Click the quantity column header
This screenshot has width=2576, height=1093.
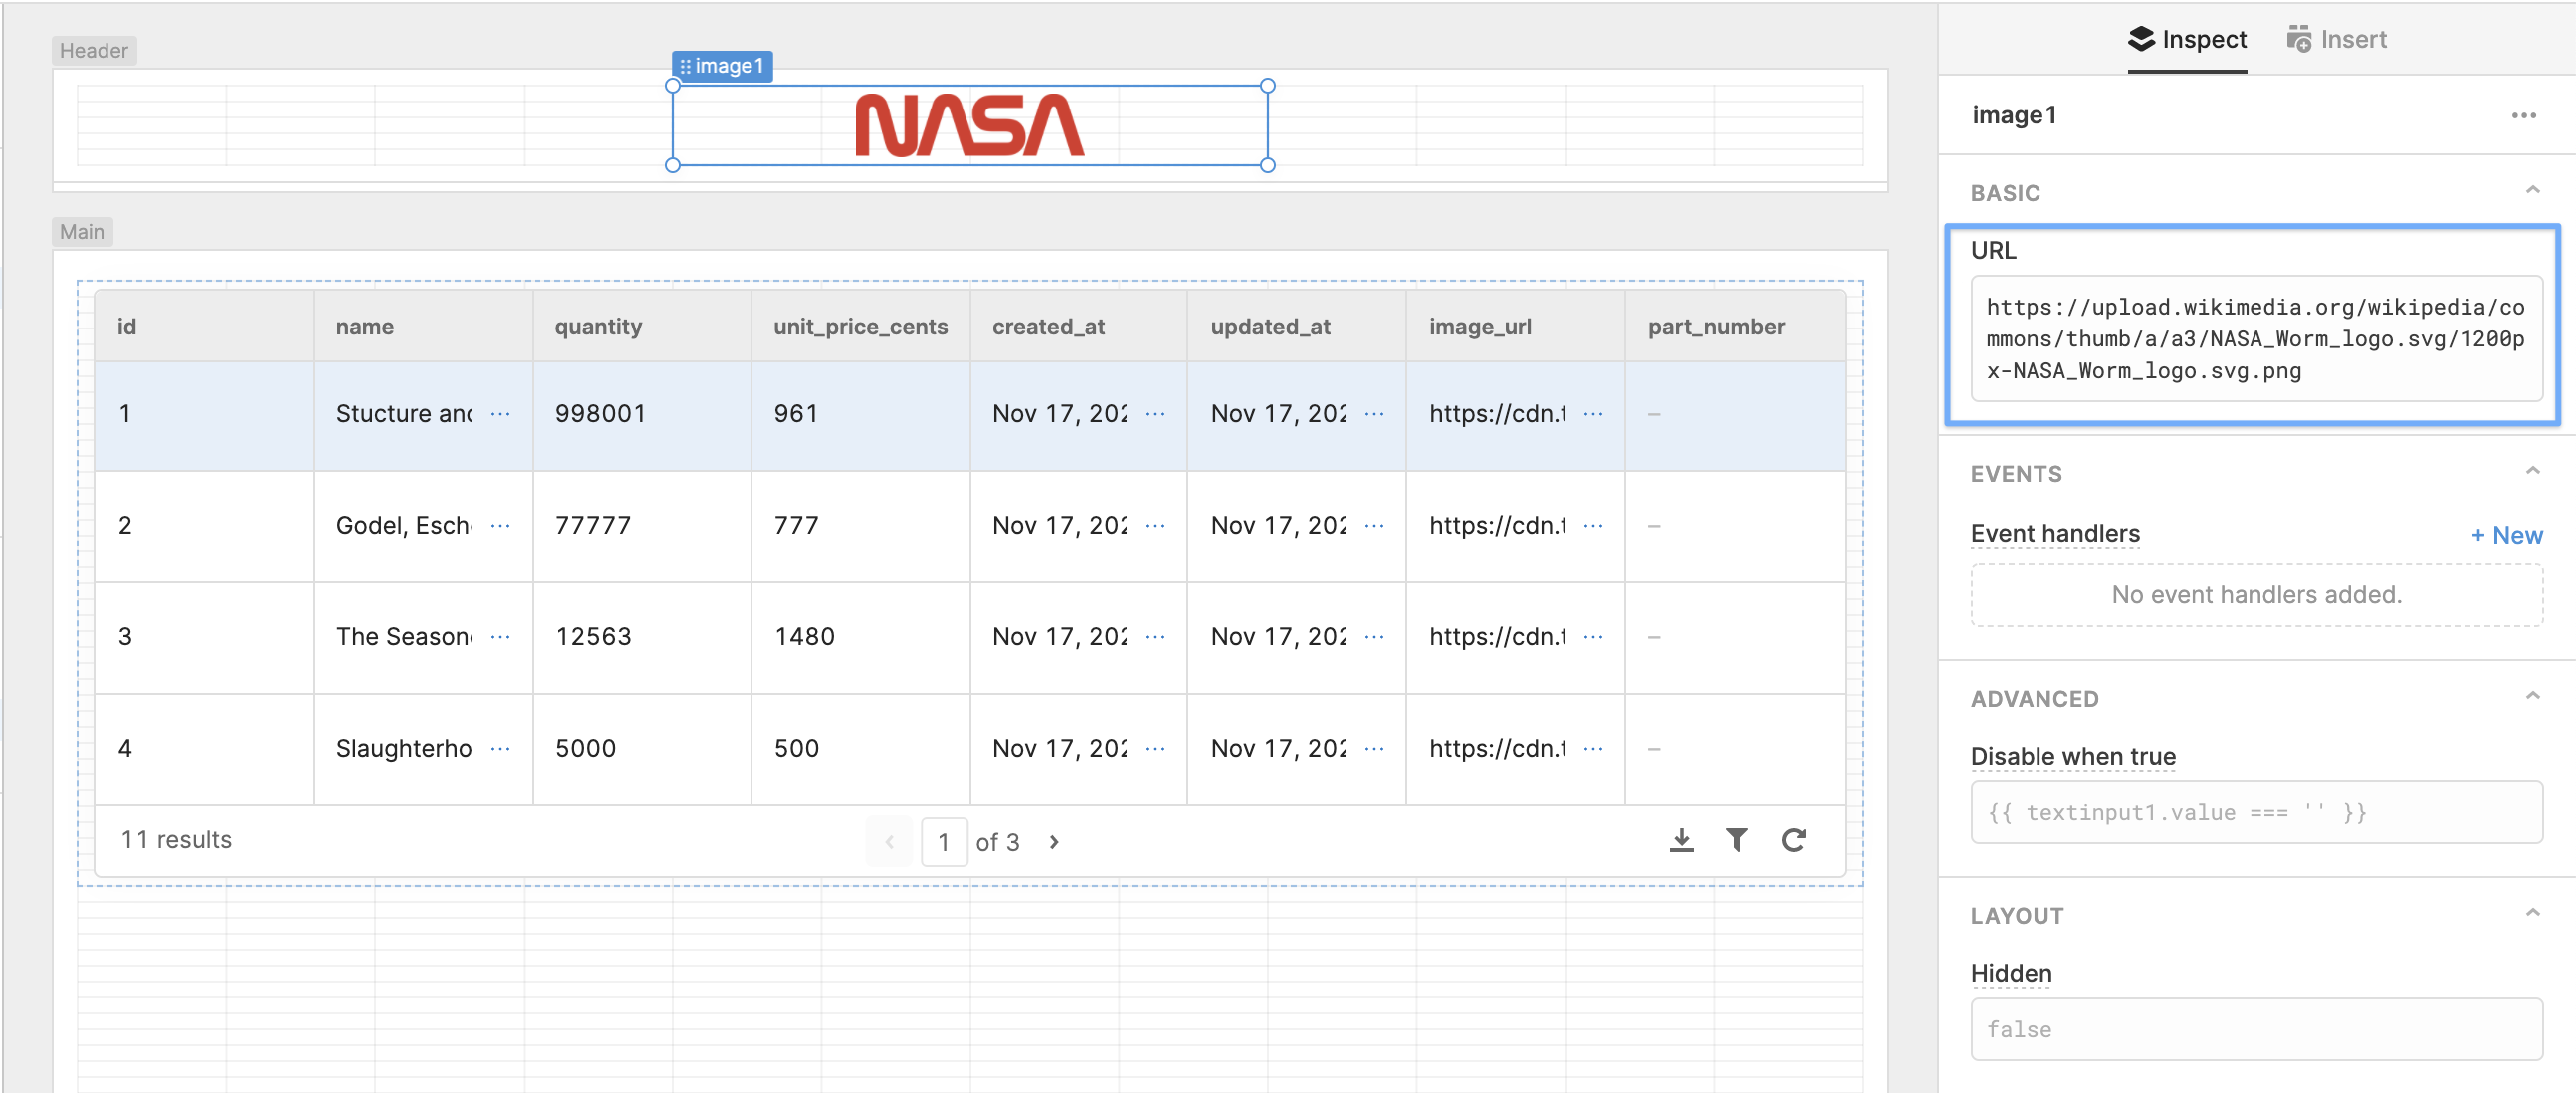coord(598,327)
